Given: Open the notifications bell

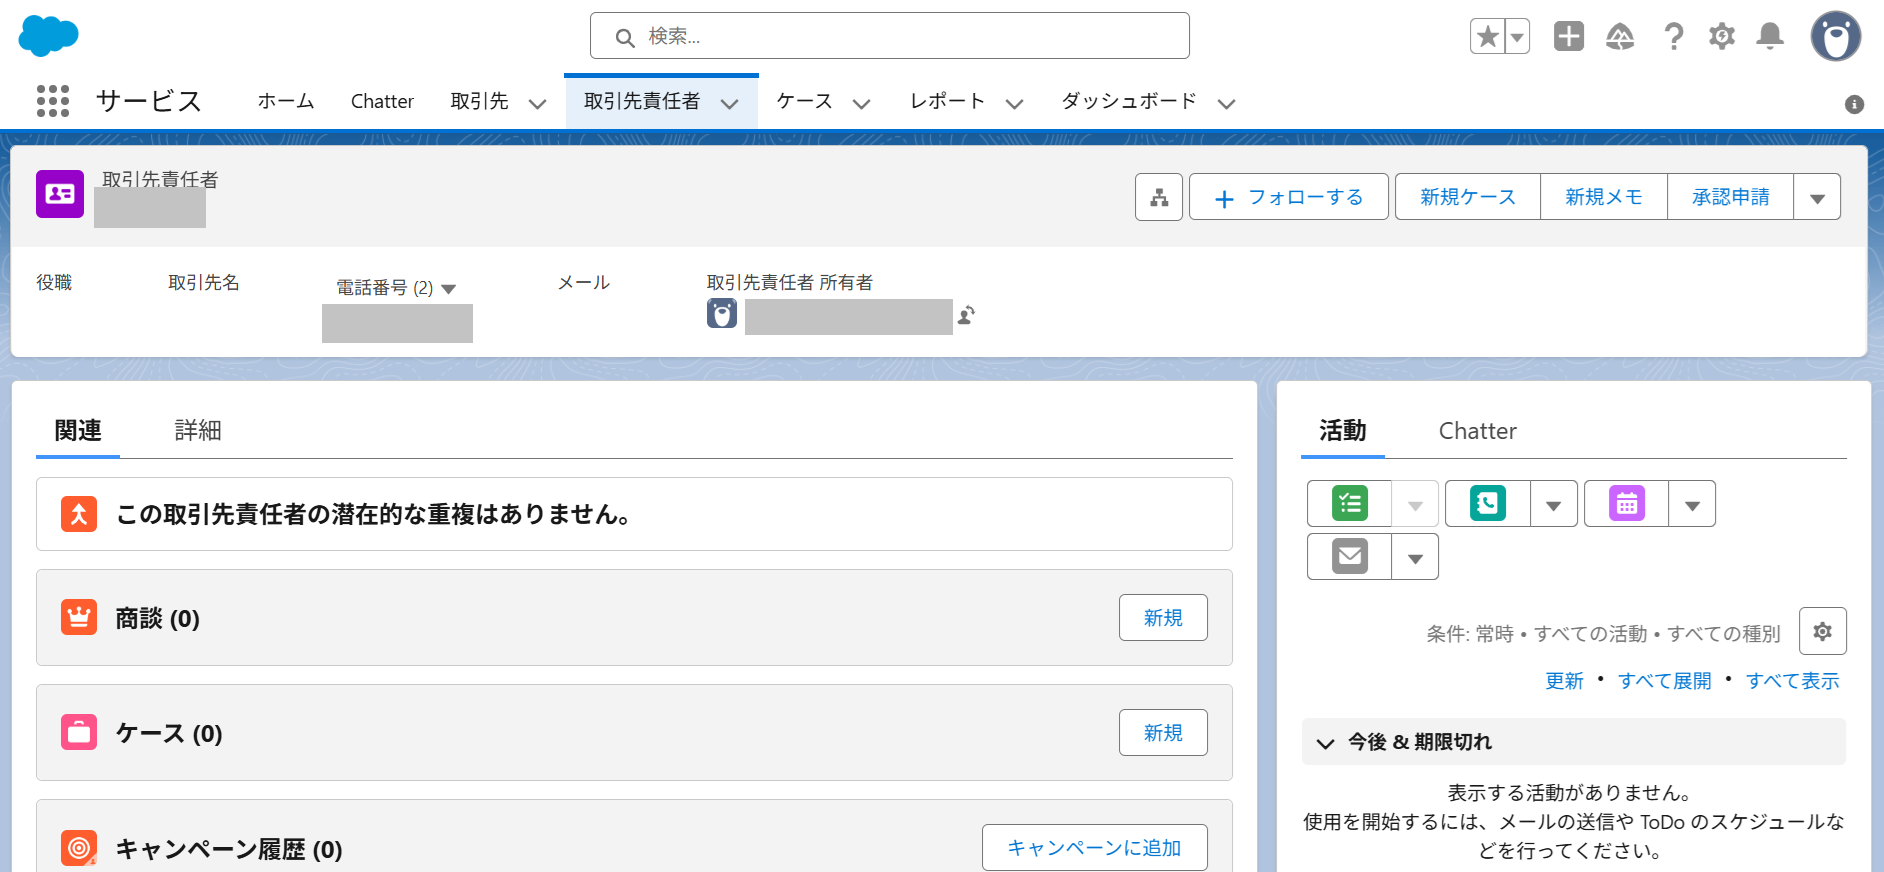Looking at the screenshot, I should click(1771, 37).
